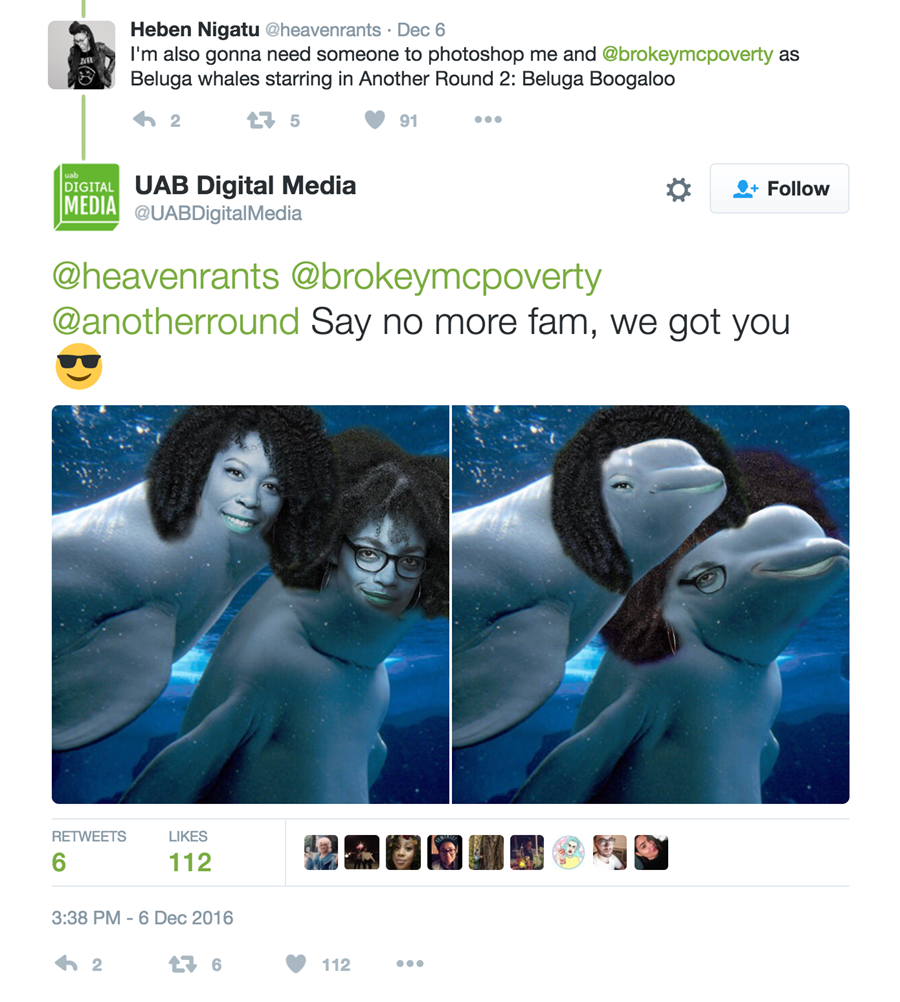The image size is (900, 1002).
Task: View the left photoshopped beluga image
Action: pos(251,605)
